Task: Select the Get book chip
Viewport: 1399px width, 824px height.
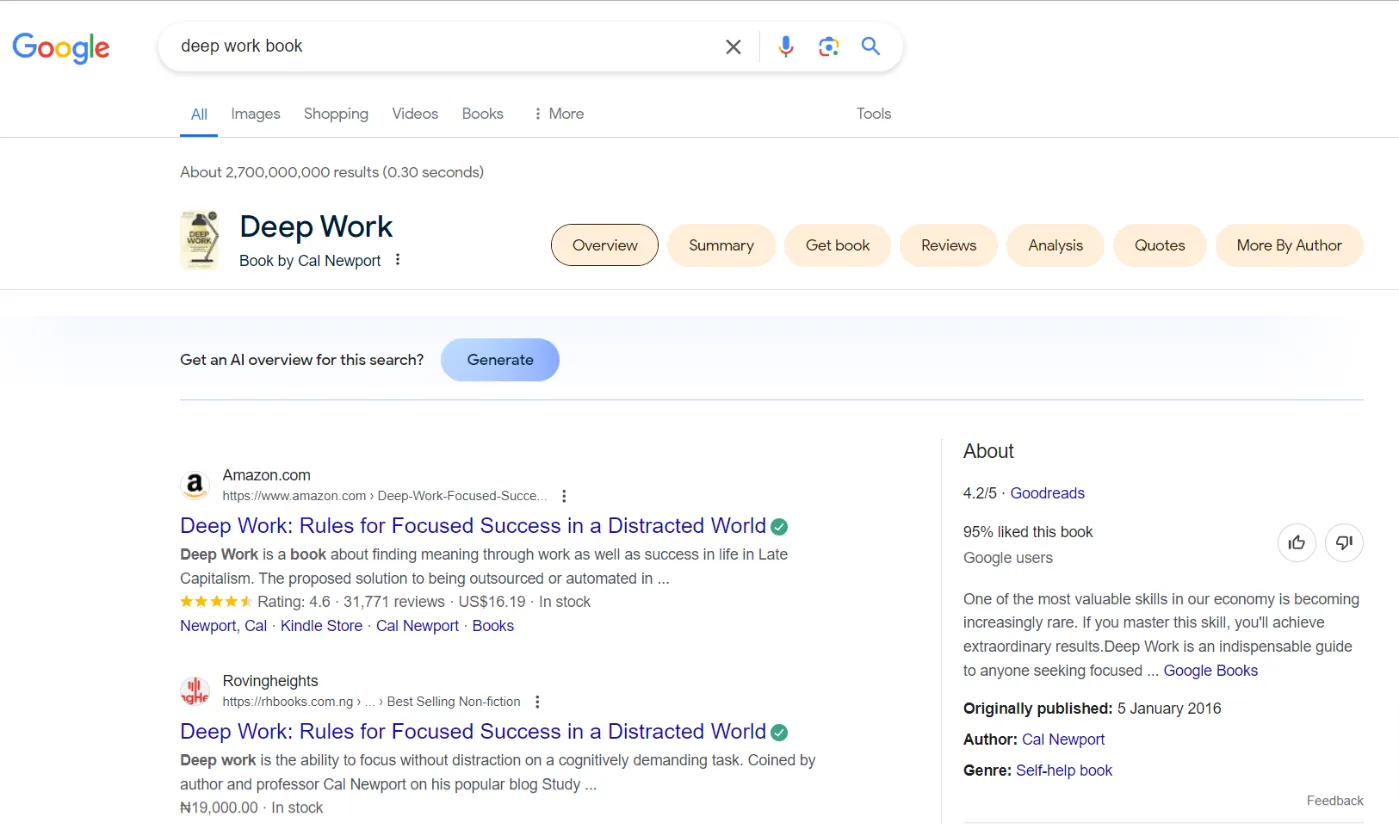Action: tap(838, 245)
